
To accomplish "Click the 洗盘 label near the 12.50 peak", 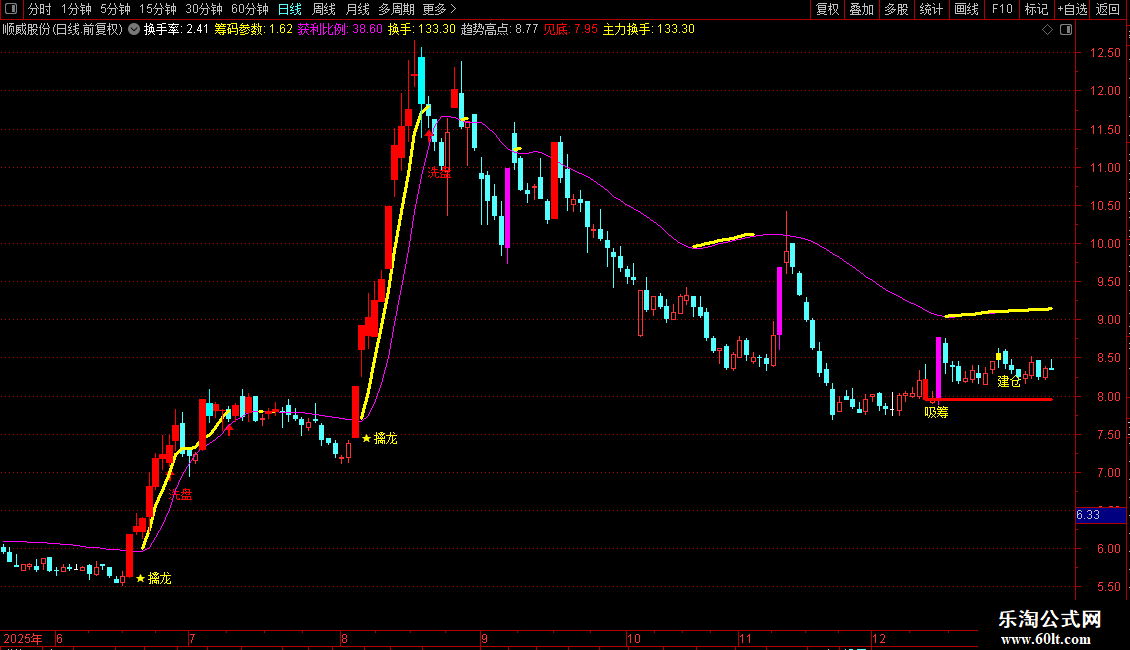I will (x=439, y=173).
